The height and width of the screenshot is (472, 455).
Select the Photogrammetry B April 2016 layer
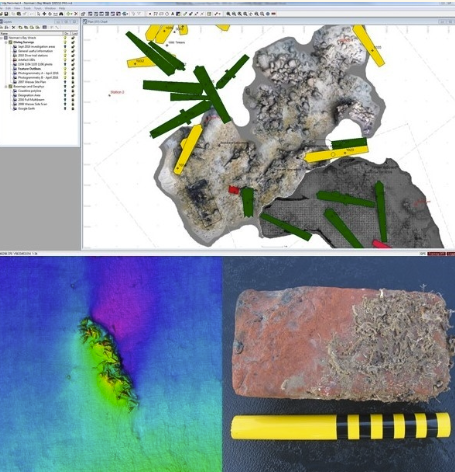point(38,78)
